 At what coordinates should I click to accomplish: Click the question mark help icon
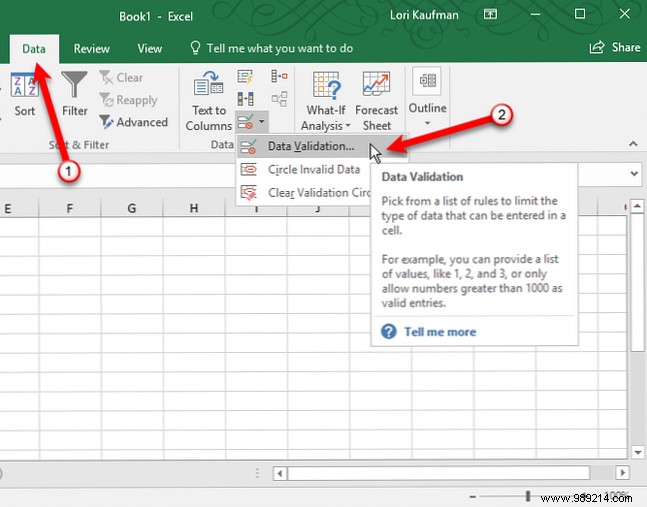[x=389, y=331]
